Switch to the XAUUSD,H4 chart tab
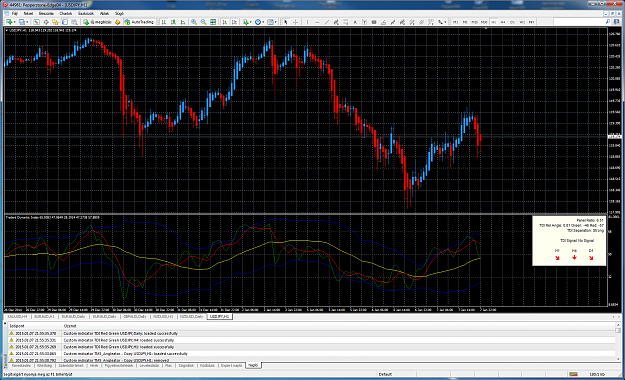This screenshot has height=380, width=625. coord(17,317)
